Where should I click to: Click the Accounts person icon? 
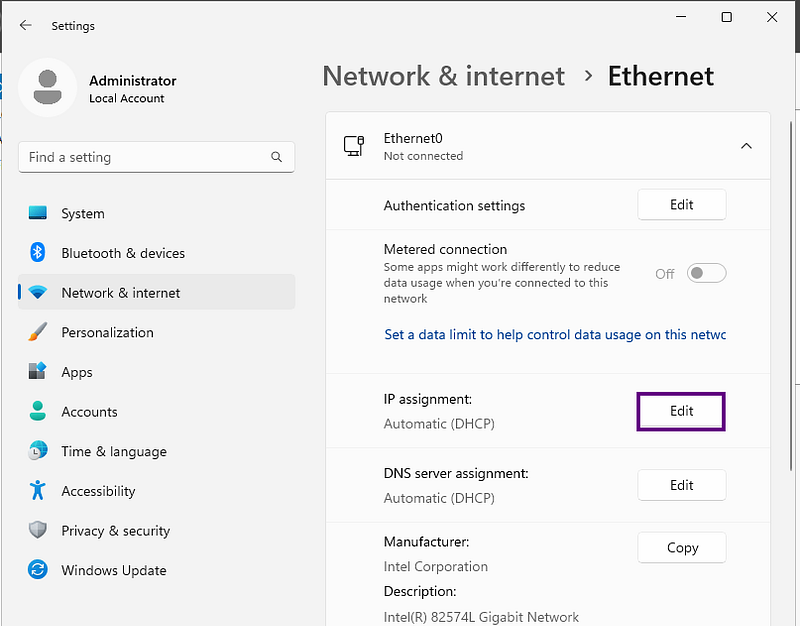pyautogui.click(x=38, y=411)
